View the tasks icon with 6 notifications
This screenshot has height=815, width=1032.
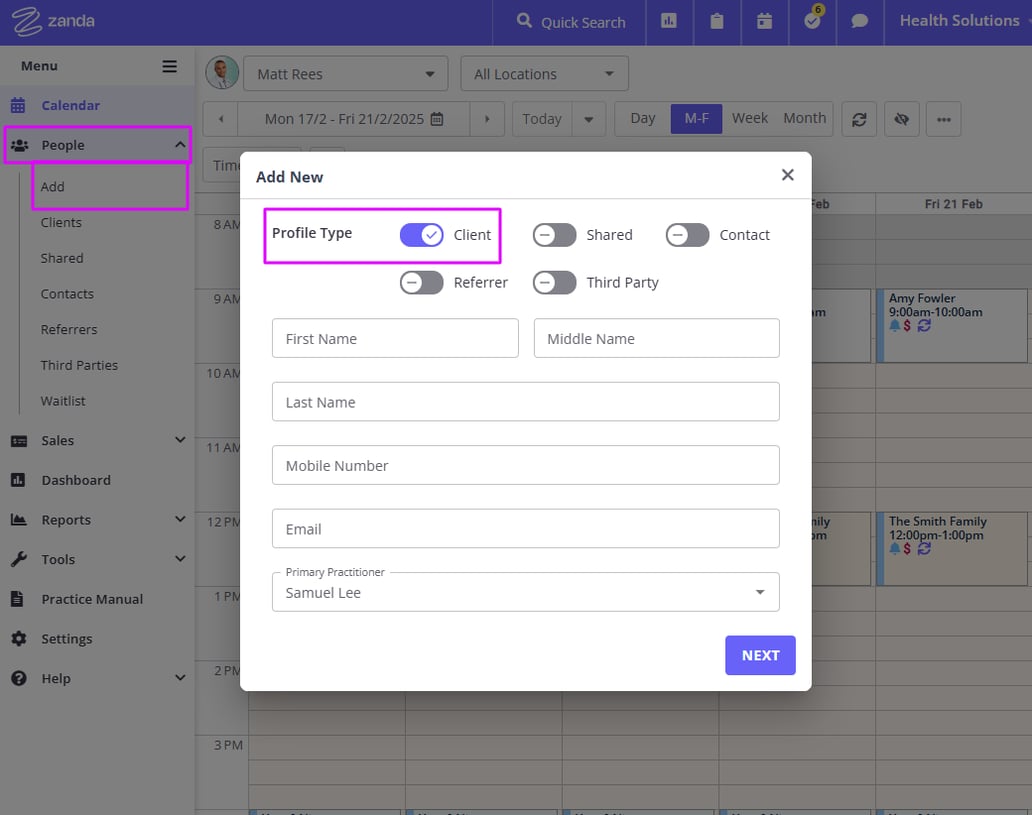812,22
